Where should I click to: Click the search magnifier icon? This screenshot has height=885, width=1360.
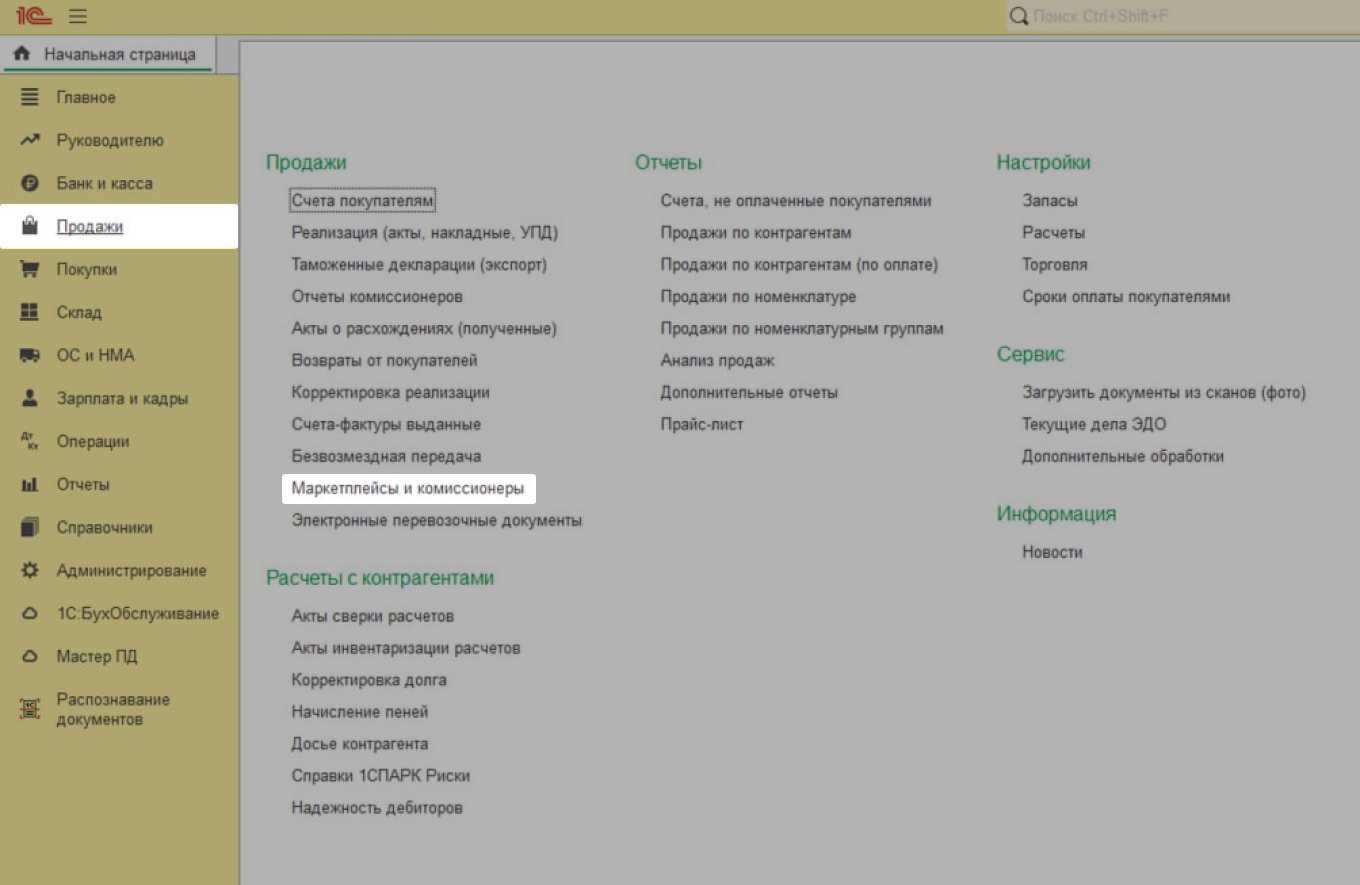click(1019, 17)
